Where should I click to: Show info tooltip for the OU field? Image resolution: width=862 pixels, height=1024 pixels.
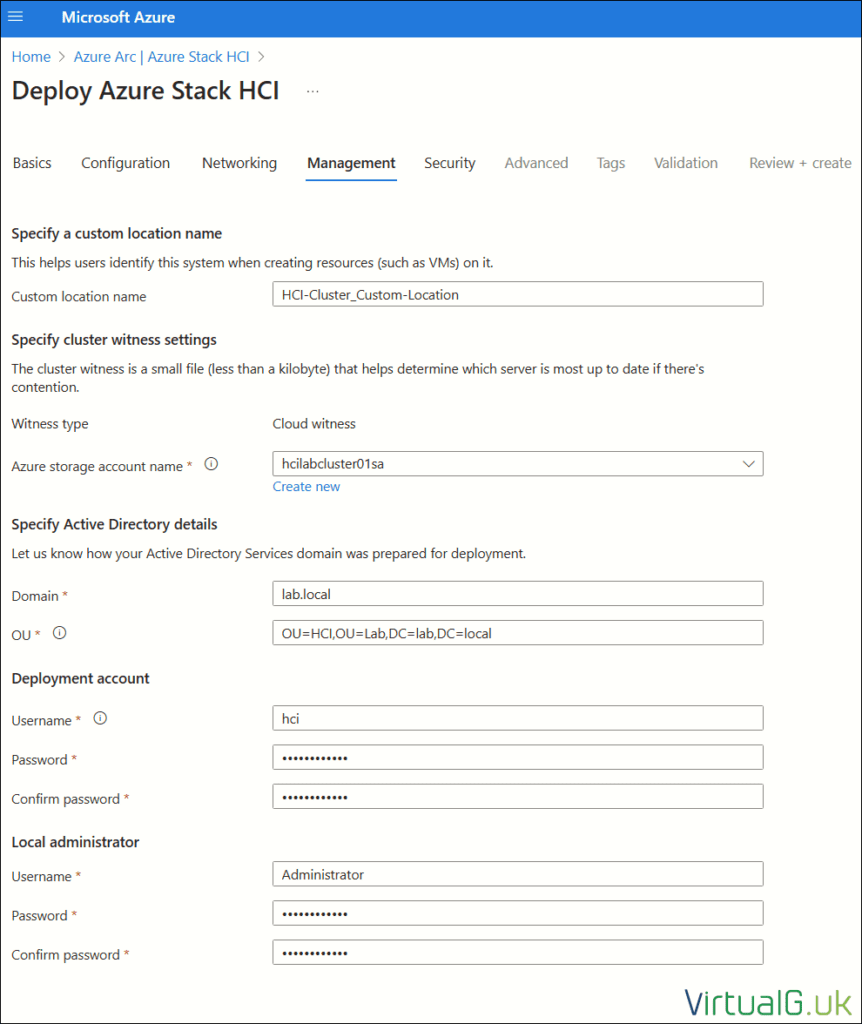click(x=59, y=633)
